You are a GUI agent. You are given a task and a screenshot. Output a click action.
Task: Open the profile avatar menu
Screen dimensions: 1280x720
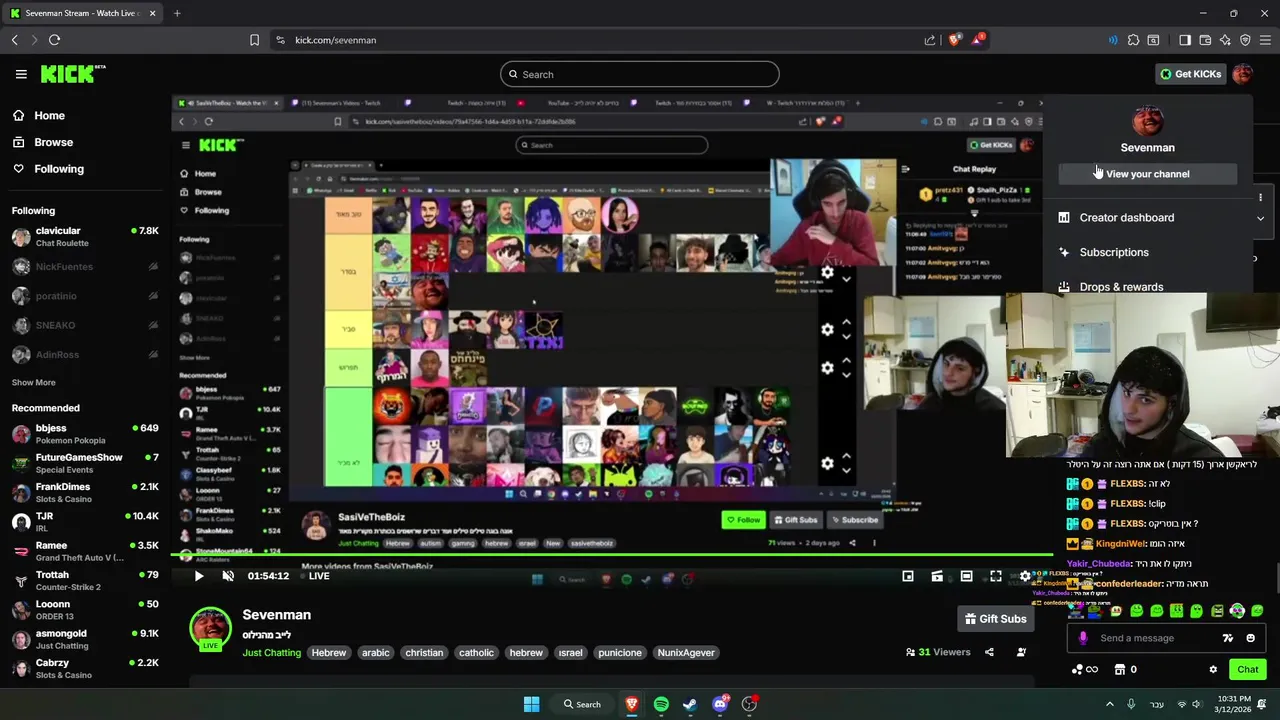[1242, 74]
